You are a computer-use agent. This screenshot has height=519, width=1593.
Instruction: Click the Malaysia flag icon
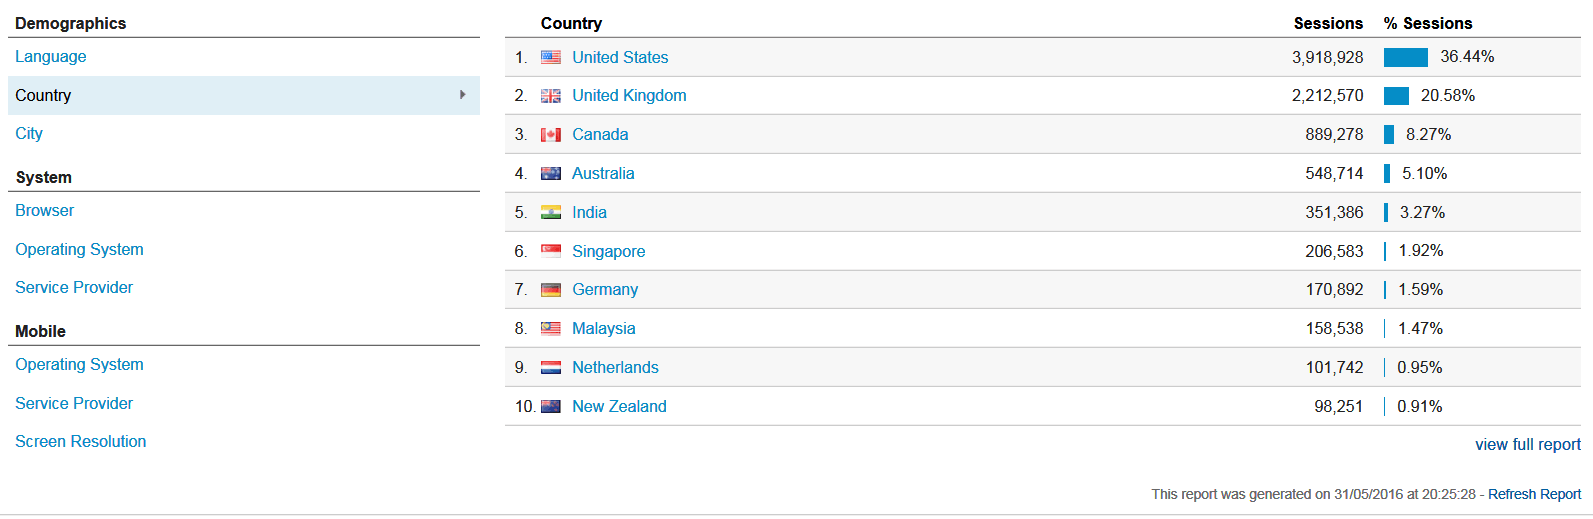coord(550,328)
